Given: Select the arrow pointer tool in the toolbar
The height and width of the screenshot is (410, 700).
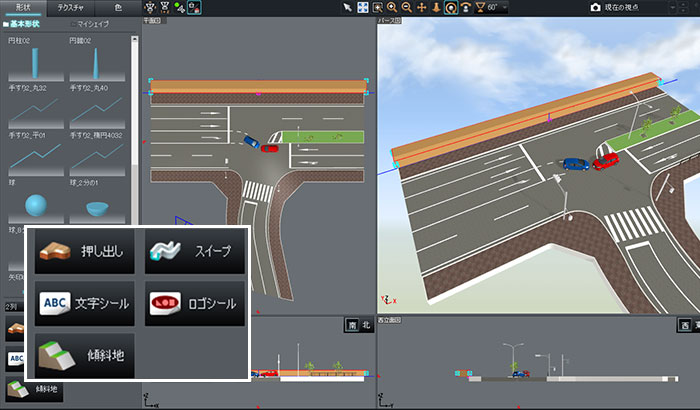Looking at the screenshot, I should pyautogui.click(x=347, y=7).
